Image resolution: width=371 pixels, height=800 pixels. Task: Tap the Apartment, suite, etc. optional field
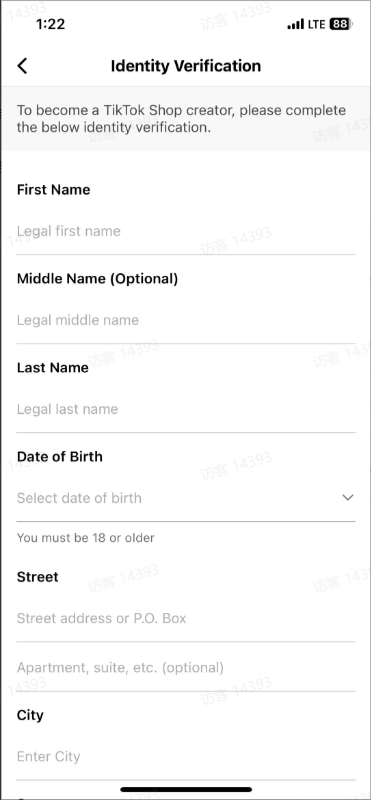(186, 667)
